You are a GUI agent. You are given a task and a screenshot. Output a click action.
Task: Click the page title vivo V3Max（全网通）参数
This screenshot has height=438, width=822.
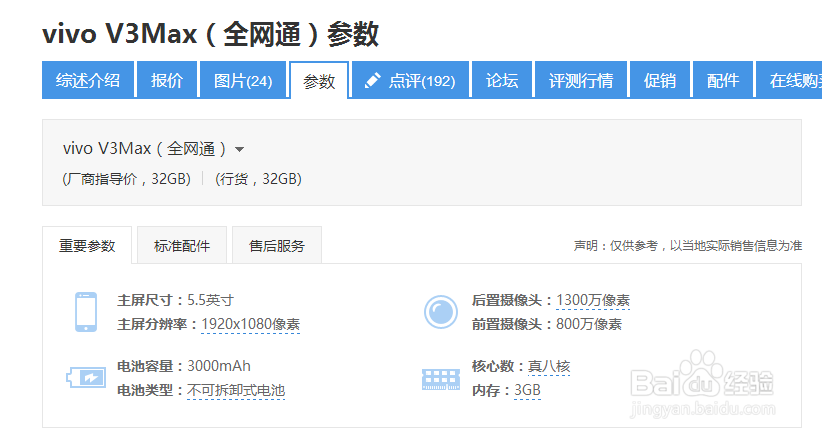tap(210, 35)
